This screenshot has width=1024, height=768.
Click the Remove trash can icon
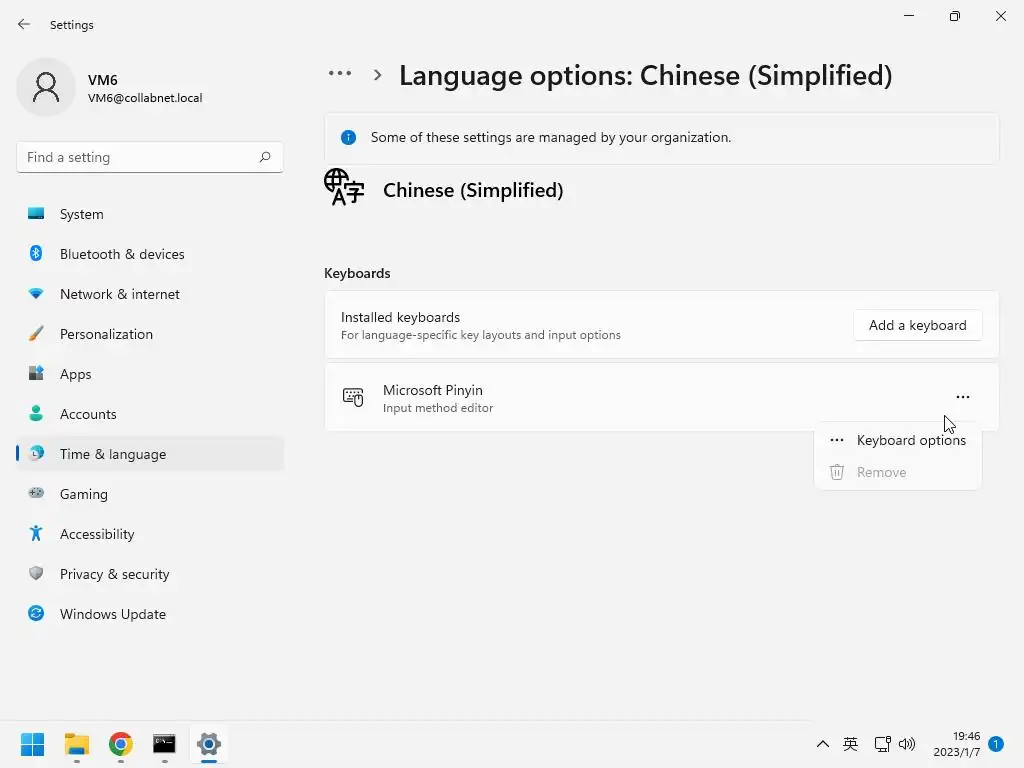(x=837, y=472)
